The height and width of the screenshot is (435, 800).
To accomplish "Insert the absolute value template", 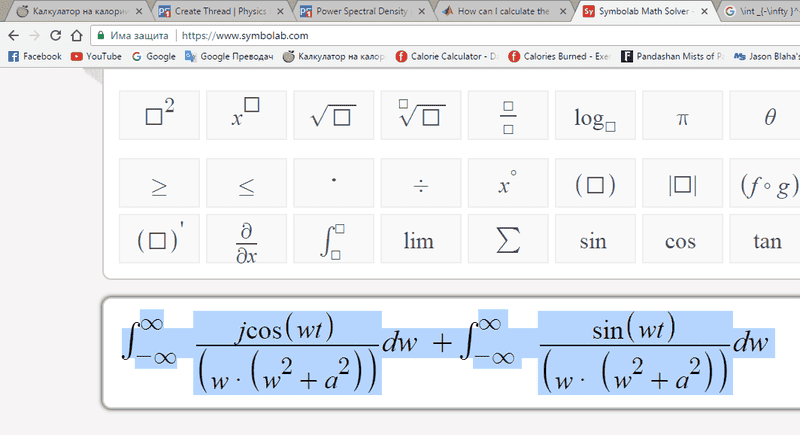I will click(682, 185).
